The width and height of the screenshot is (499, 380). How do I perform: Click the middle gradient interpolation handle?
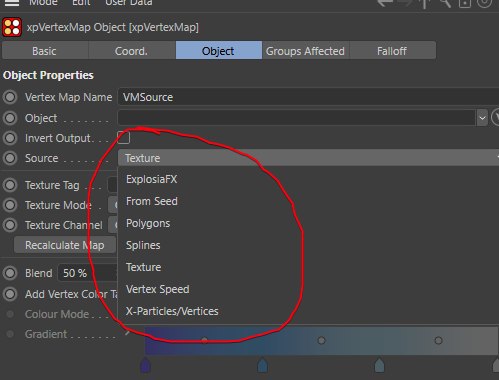(321, 340)
